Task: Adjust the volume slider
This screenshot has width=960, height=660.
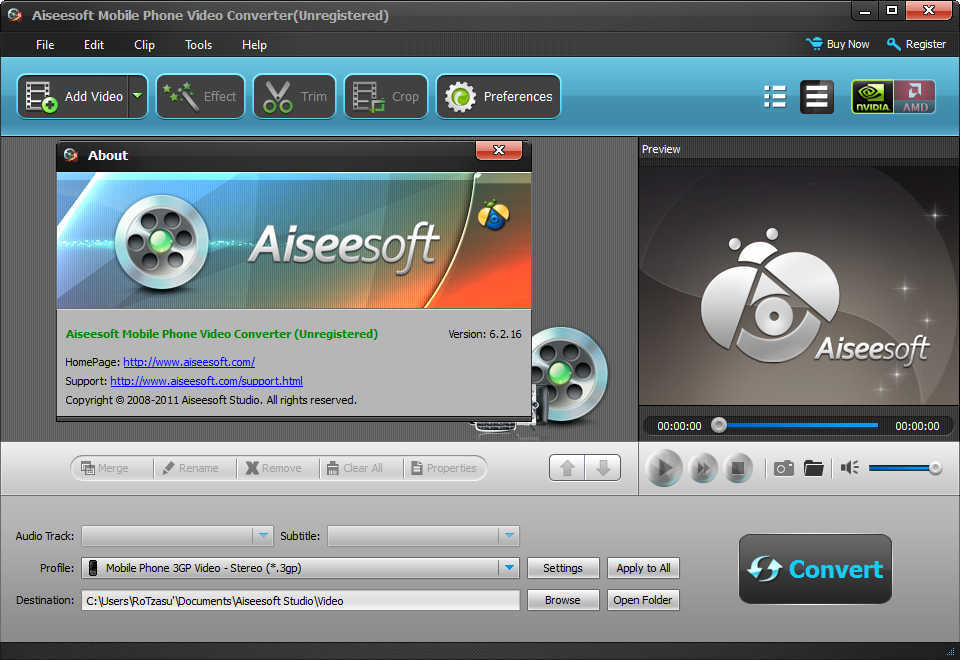Action: point(904,468)
